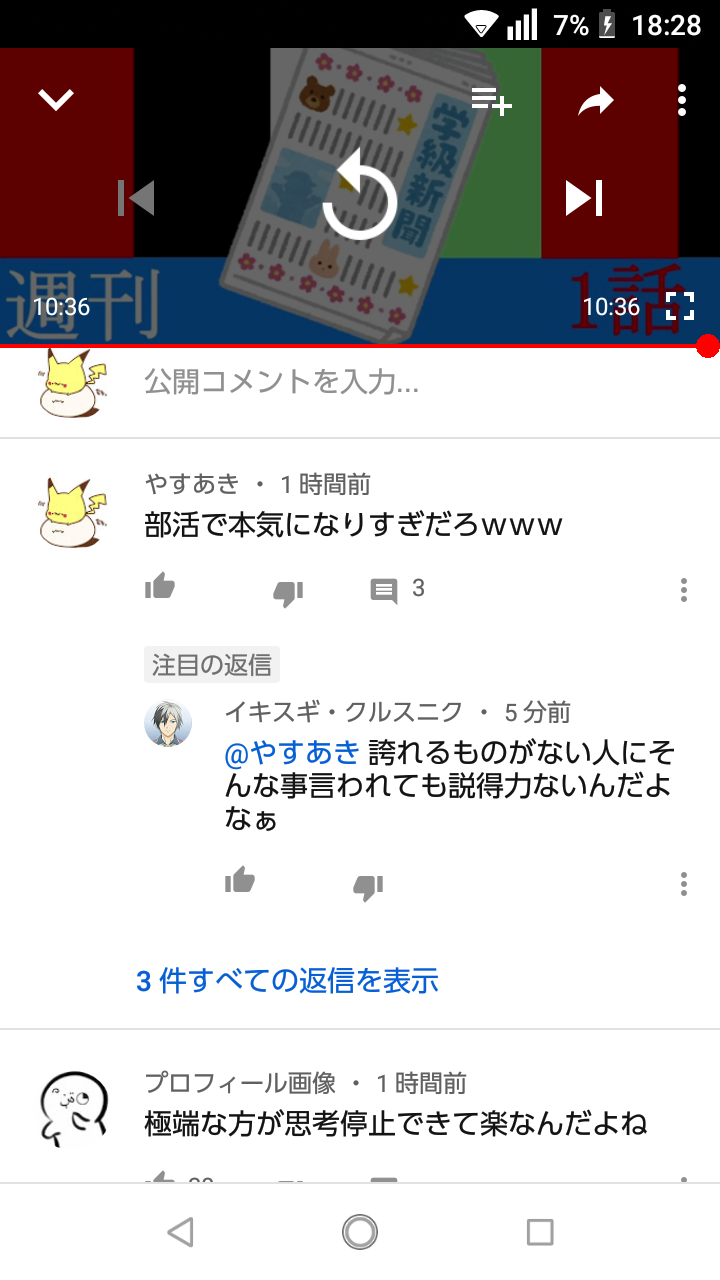Like やすあき's comment
The width and height of the screenshot is (720, 1280).
point(160,587)
